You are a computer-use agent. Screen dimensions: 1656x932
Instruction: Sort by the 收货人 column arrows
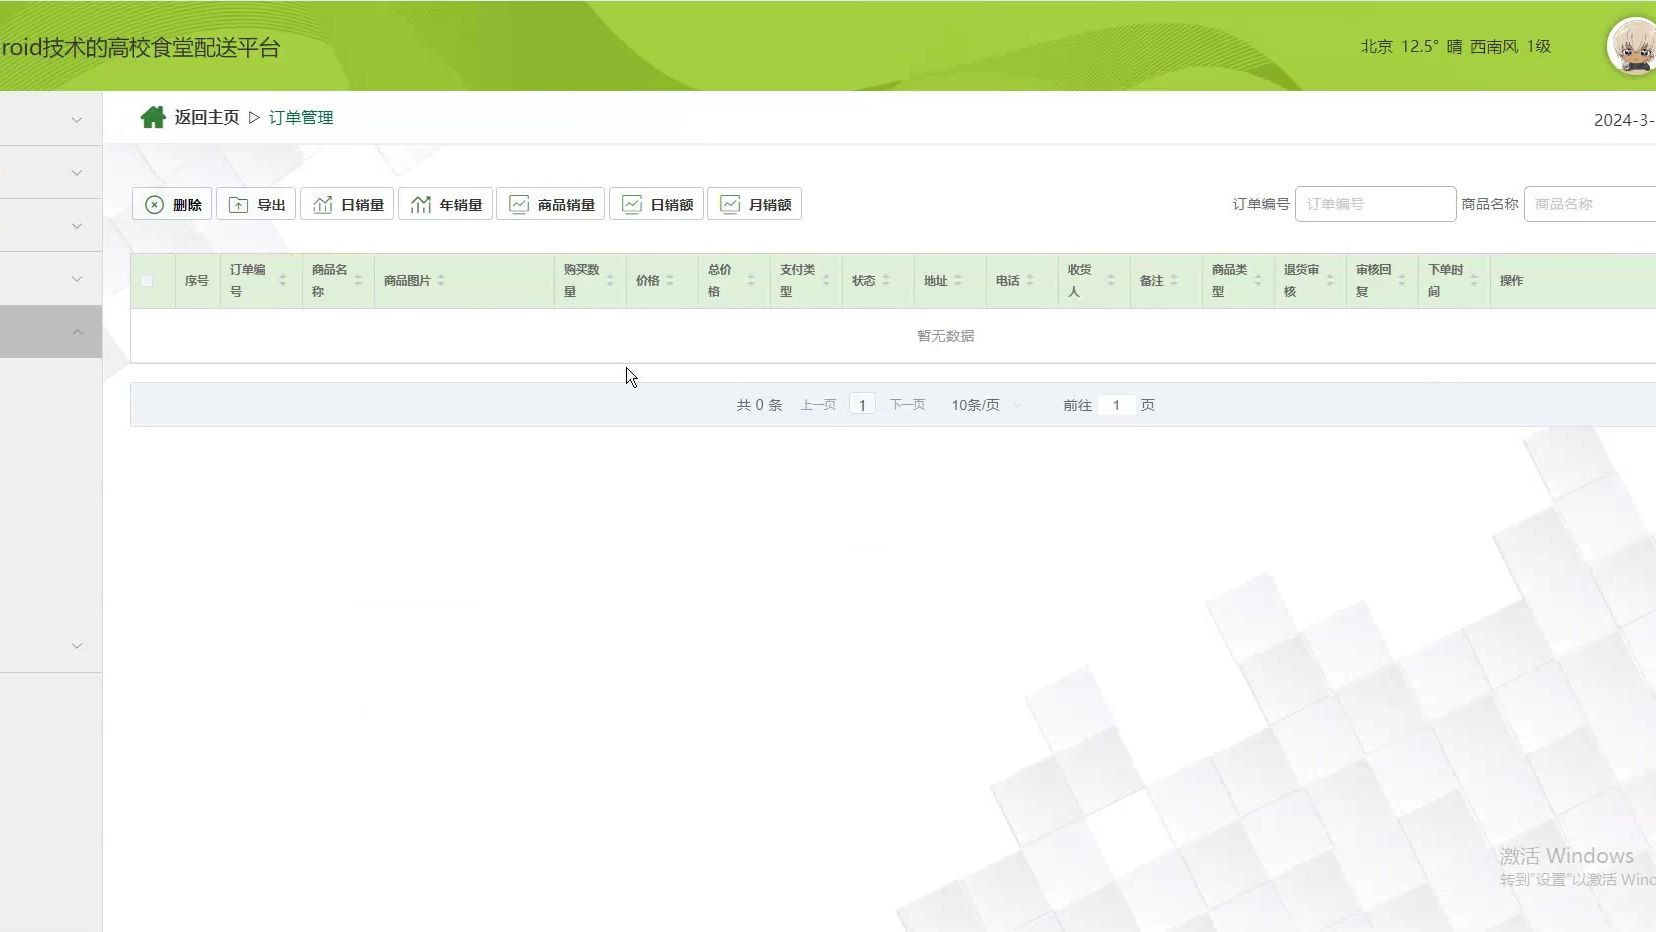pos(1110,281)
